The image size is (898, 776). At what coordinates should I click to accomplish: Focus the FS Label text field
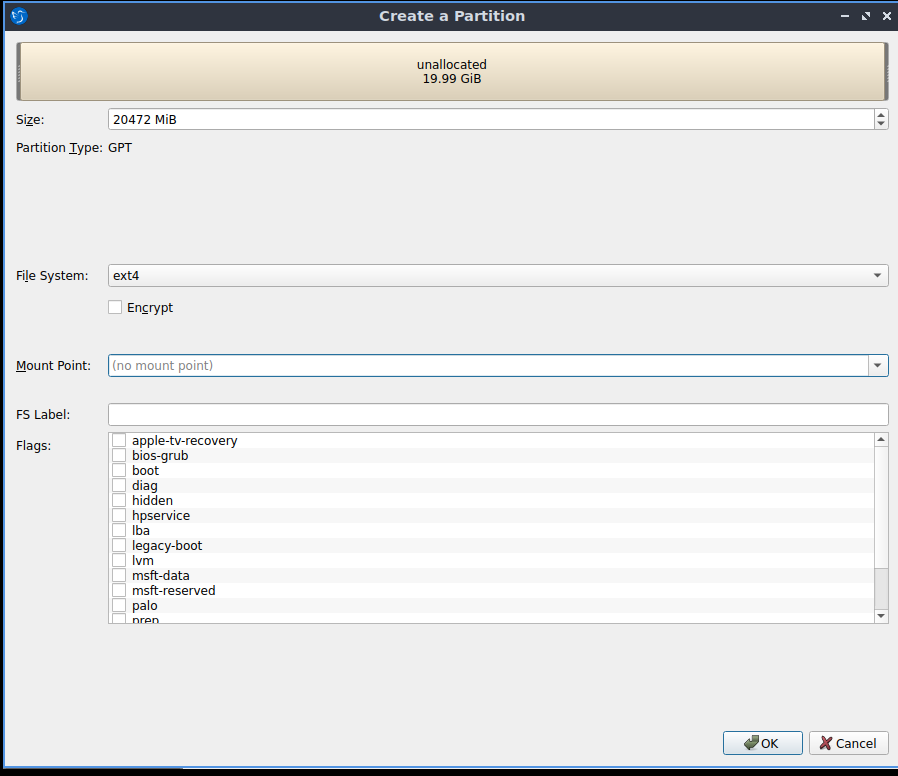(497, 414)
